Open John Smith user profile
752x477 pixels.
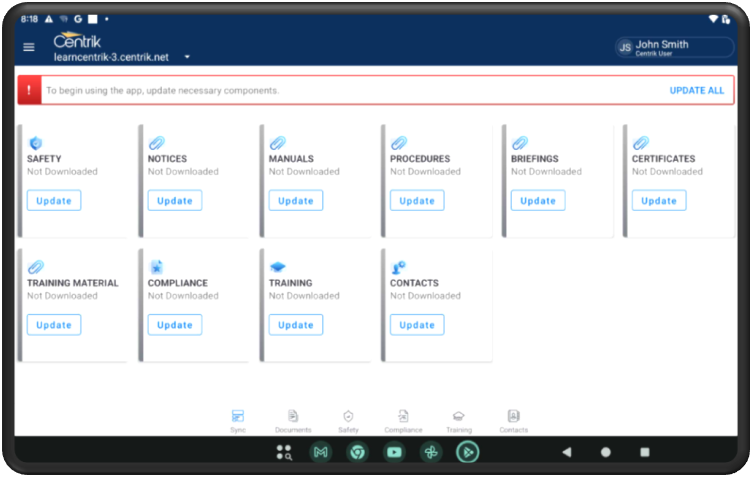click(674, 48)
